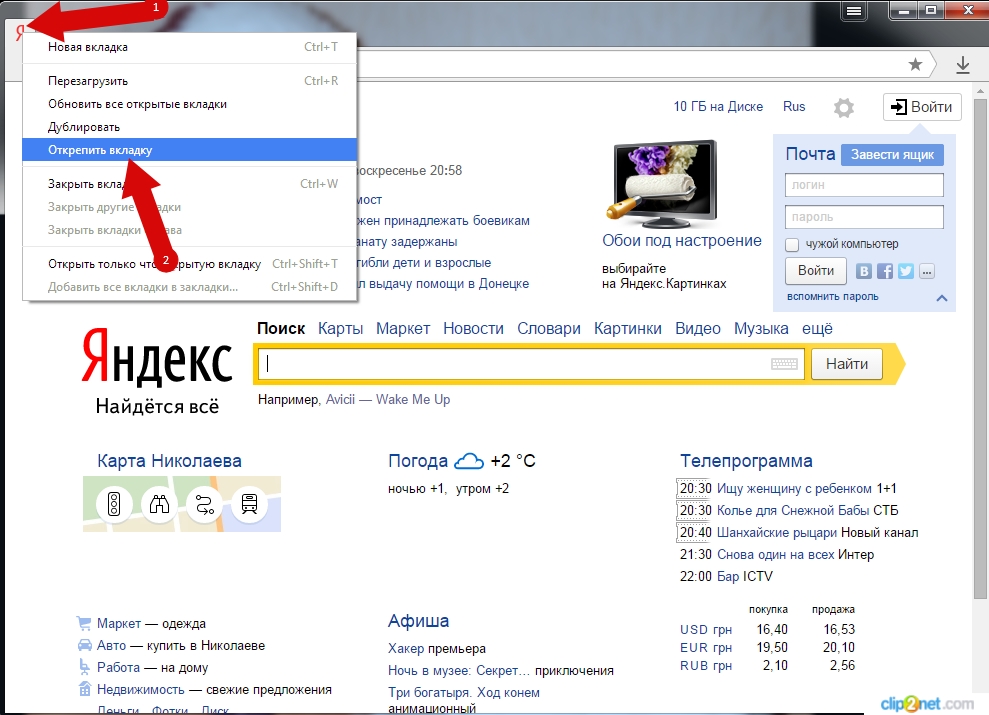Click the wallpaper monitor image
The image size is (989, 715).
point(662,184)
